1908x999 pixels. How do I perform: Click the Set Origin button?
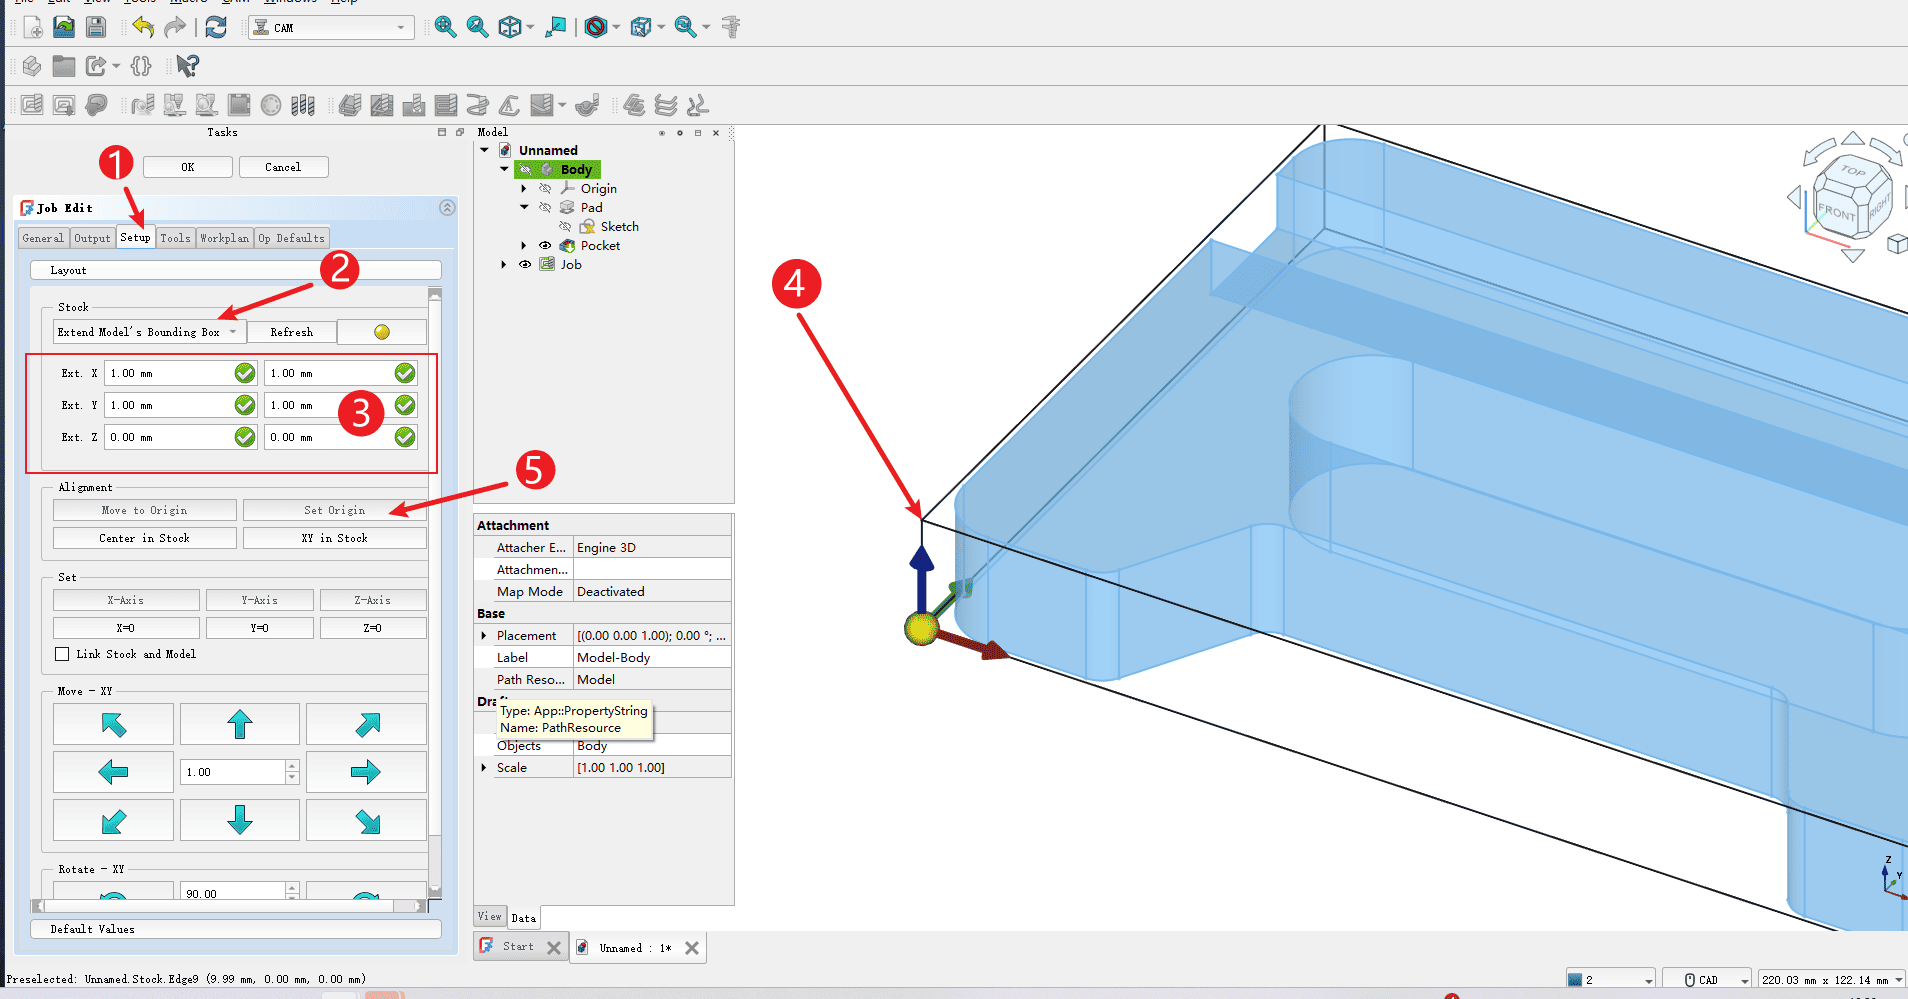[334, 510]
